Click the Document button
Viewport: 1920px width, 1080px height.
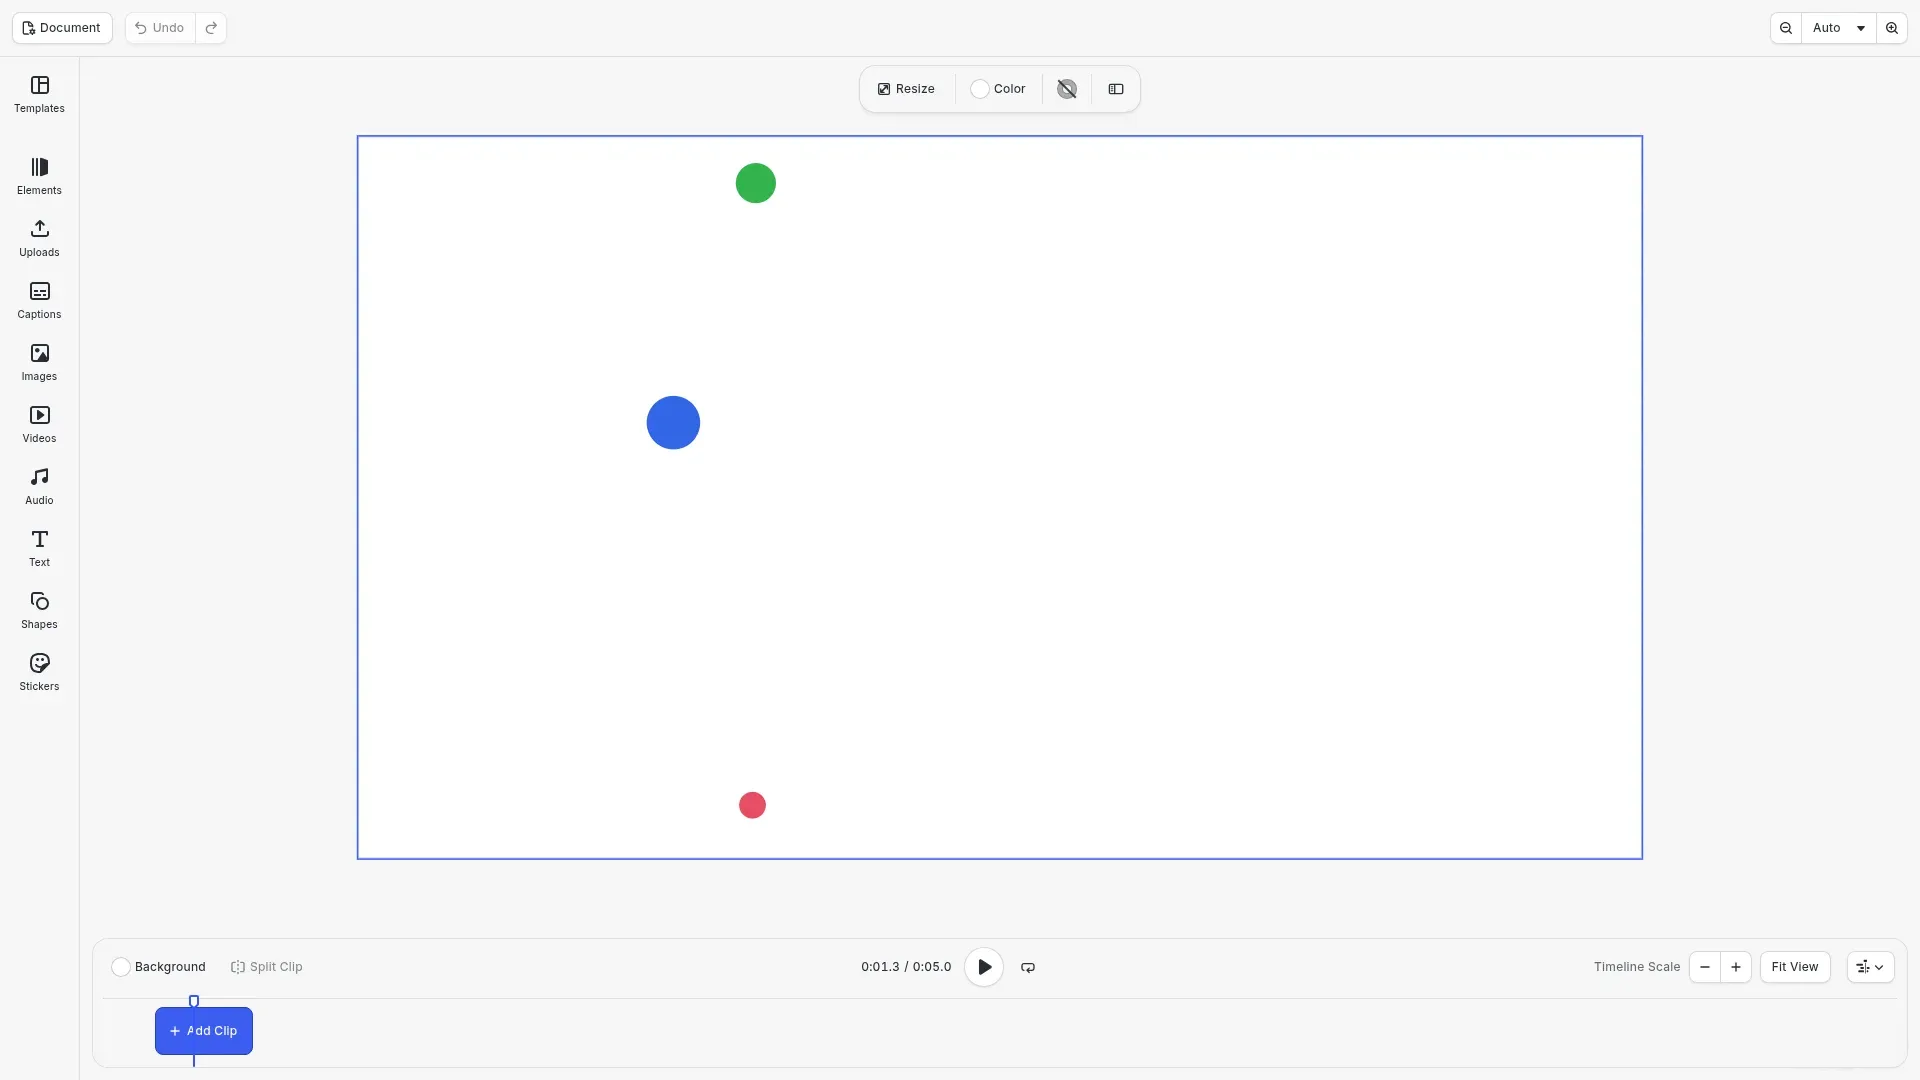coord(62,28)
